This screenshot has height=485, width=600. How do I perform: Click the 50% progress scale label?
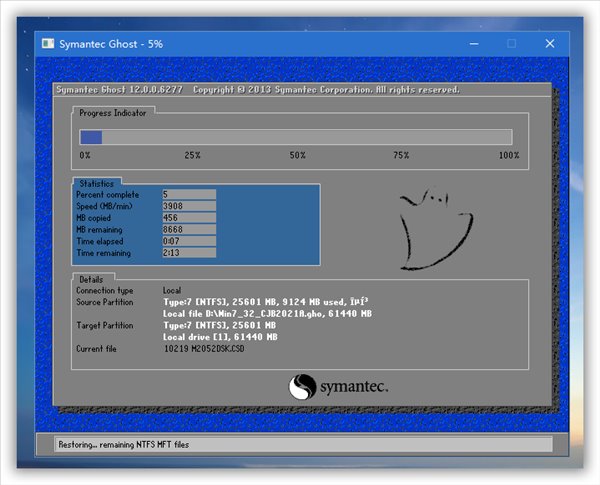pyautogui.click(x=297, y=155)
